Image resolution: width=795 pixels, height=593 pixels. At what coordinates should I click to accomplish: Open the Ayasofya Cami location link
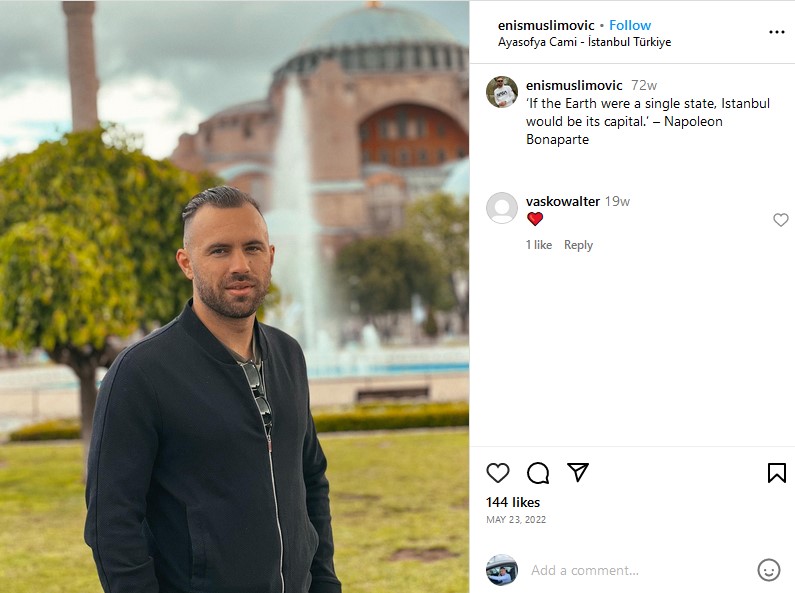(584, 42)
